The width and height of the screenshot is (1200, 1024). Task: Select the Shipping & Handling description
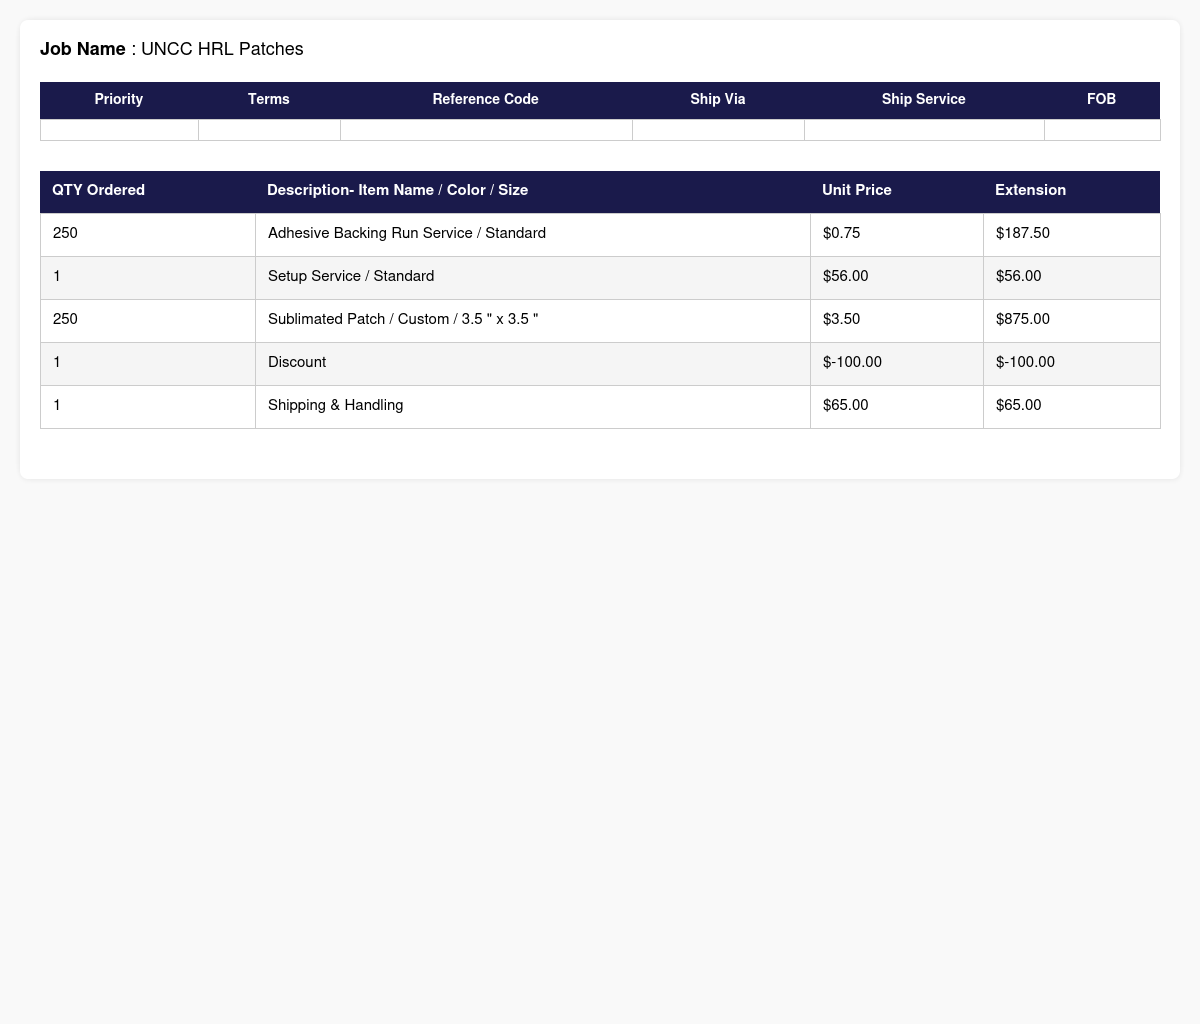[x=336, y=405]
